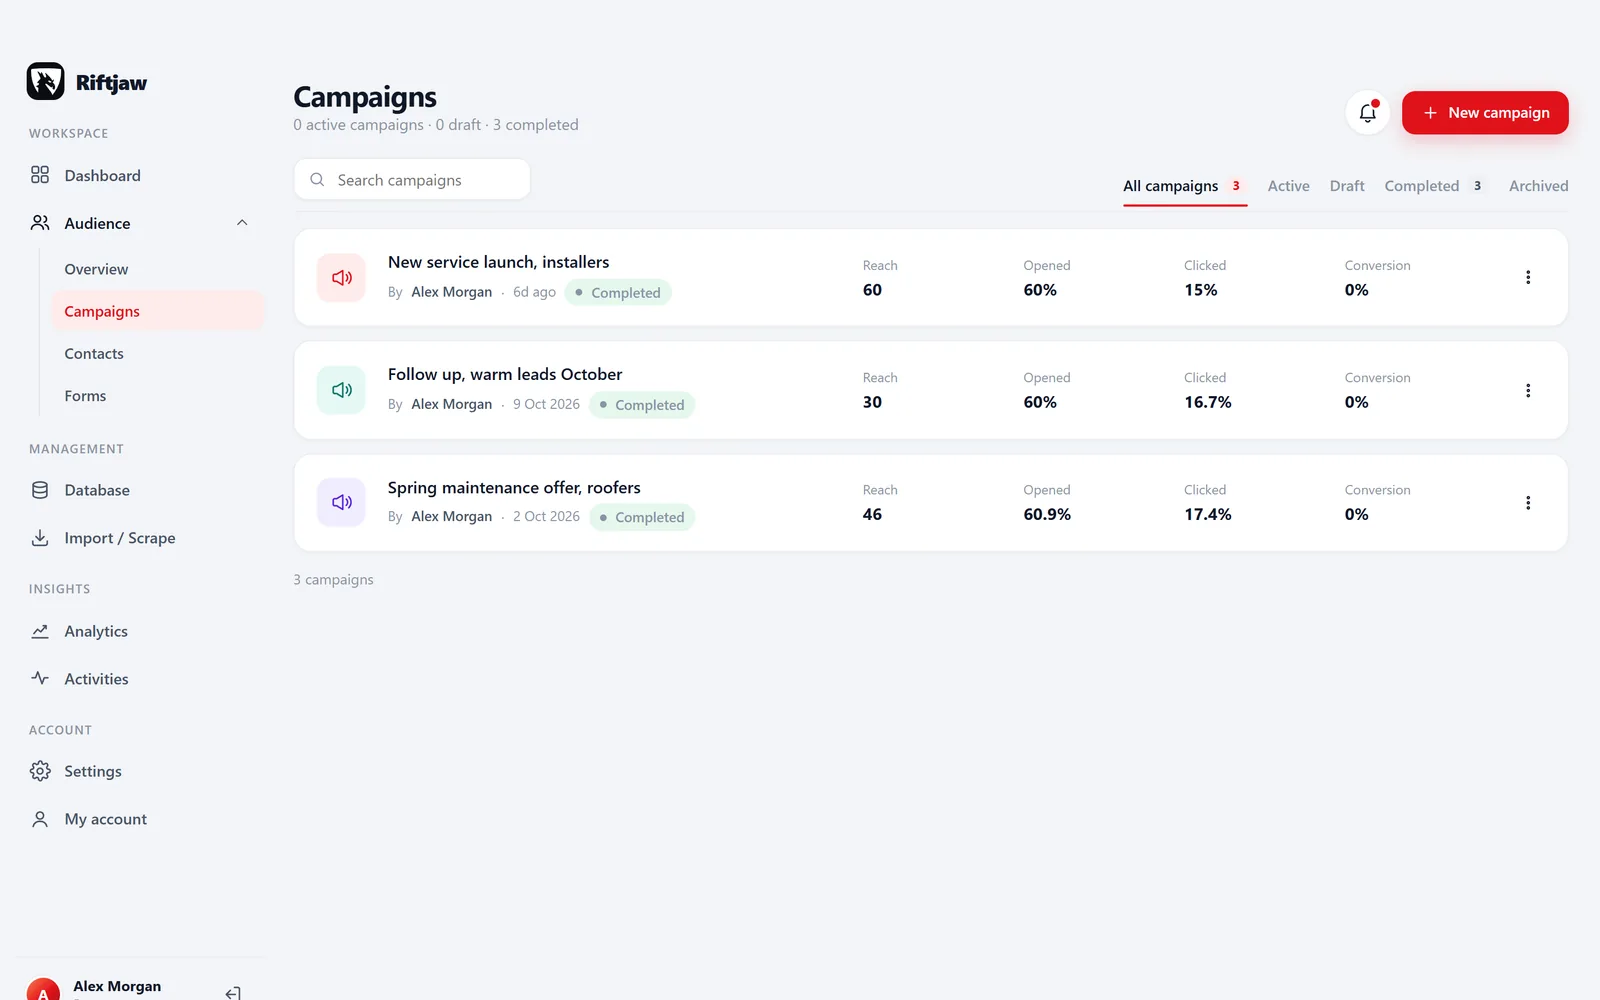The height and width of the screenshot is (1000, 1600).
Task: Open options menu for Follow up warm leads campaign
Action: pos(1527,390)
